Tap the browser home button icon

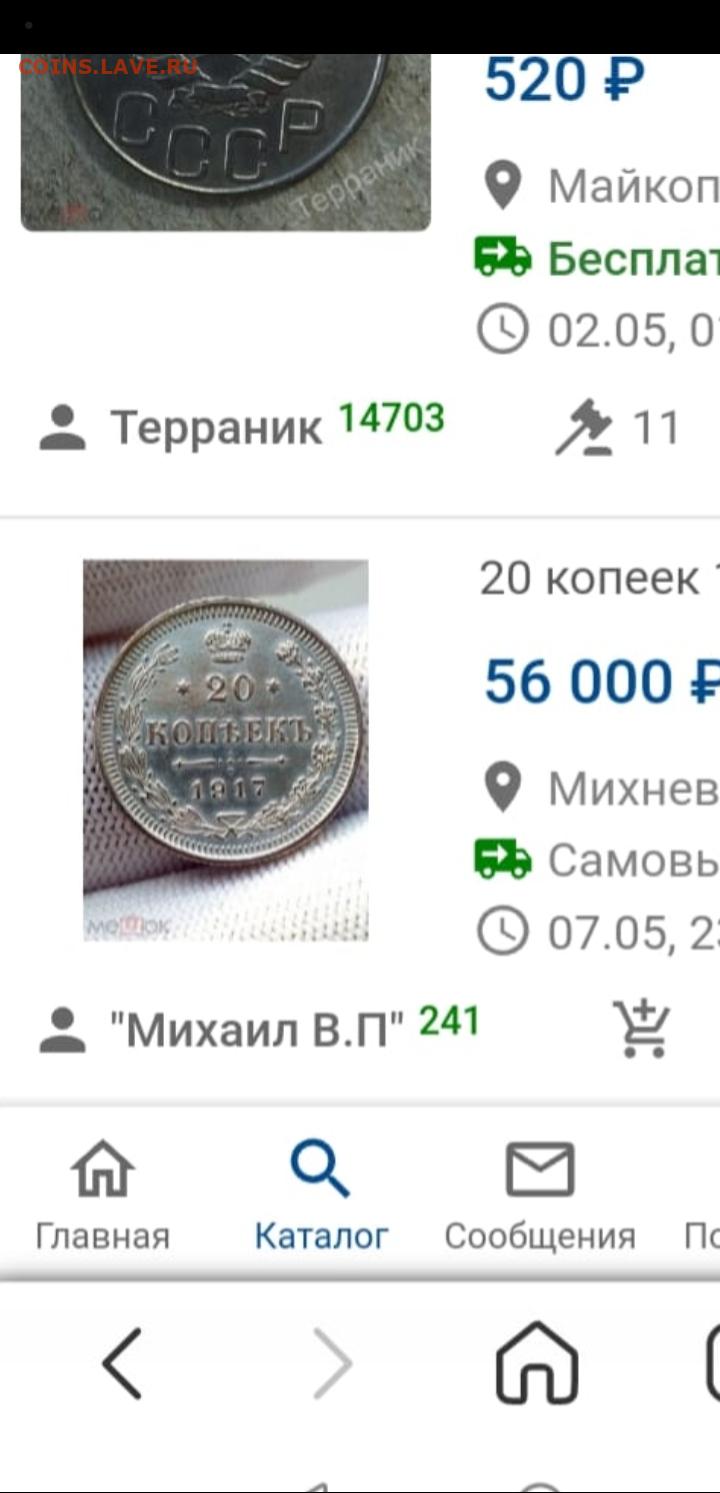tap(537, 1363)
